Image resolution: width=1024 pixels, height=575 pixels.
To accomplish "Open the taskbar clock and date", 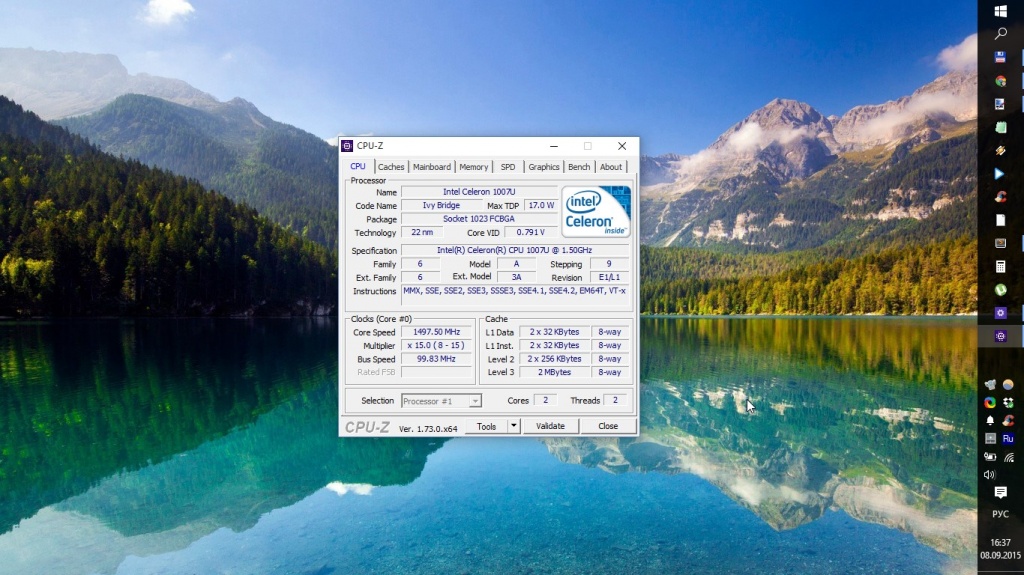I will 1000,549.
